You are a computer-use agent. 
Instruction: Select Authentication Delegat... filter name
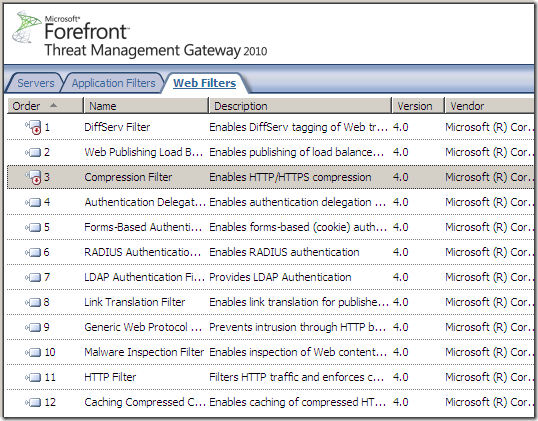[145, 202]
